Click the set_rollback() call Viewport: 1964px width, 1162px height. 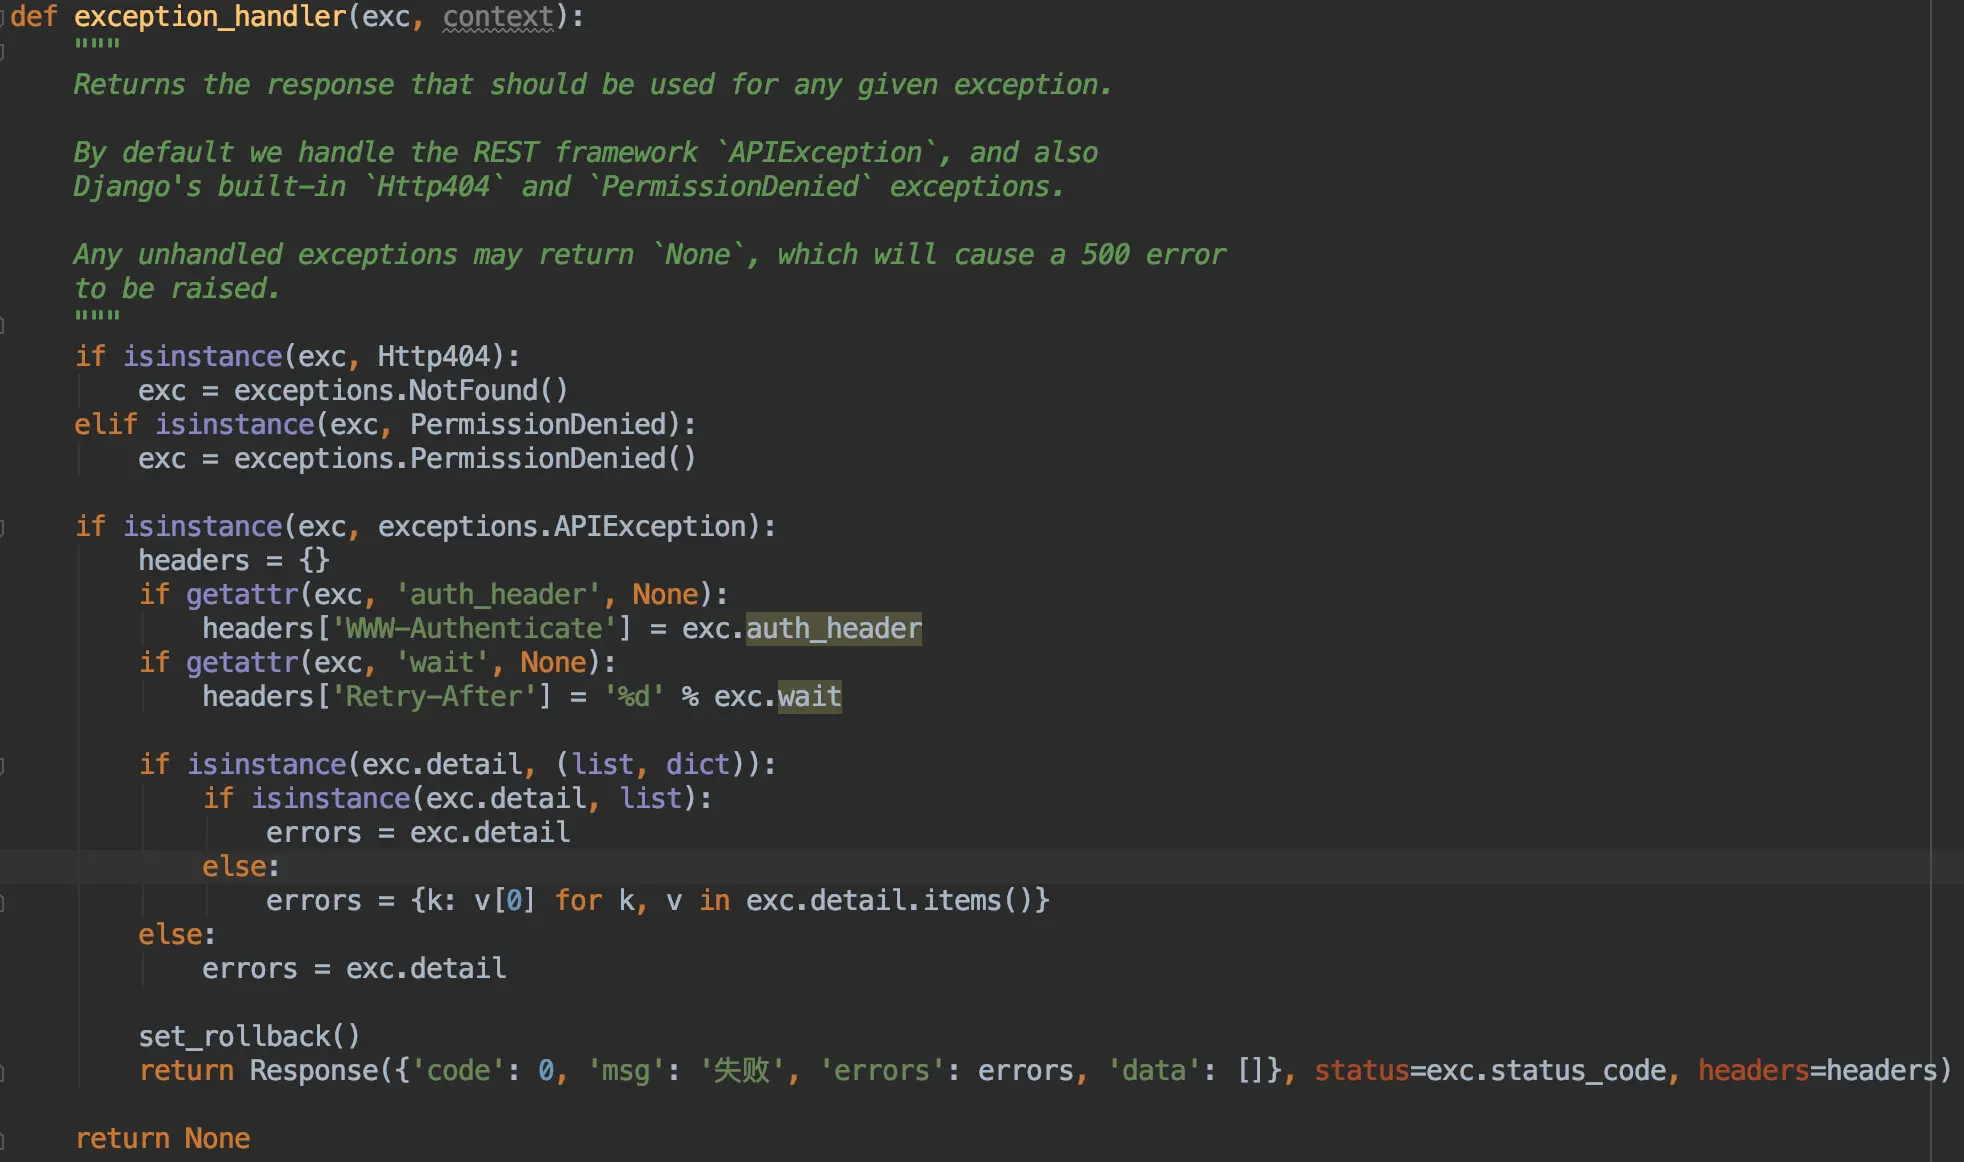[248, 1037]
